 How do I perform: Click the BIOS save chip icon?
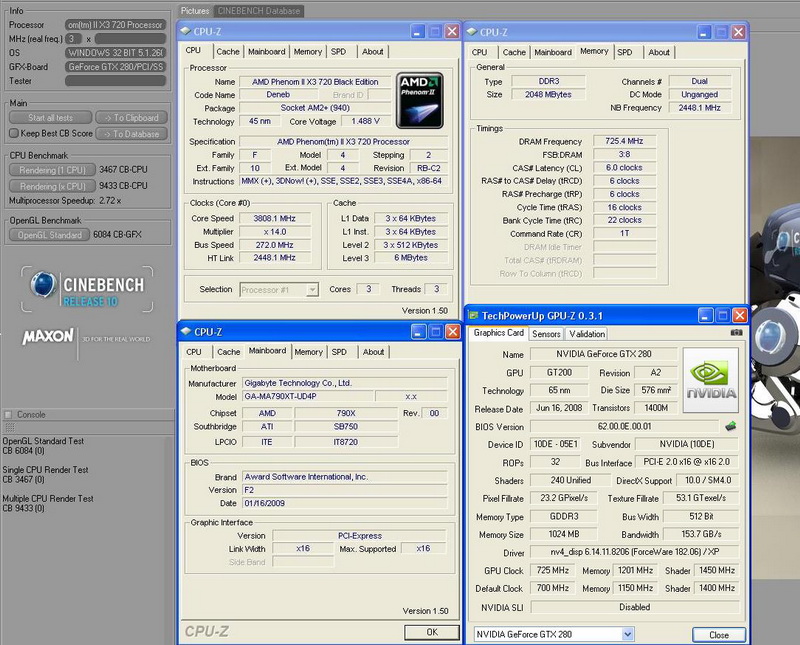click(x=731, y=427)
